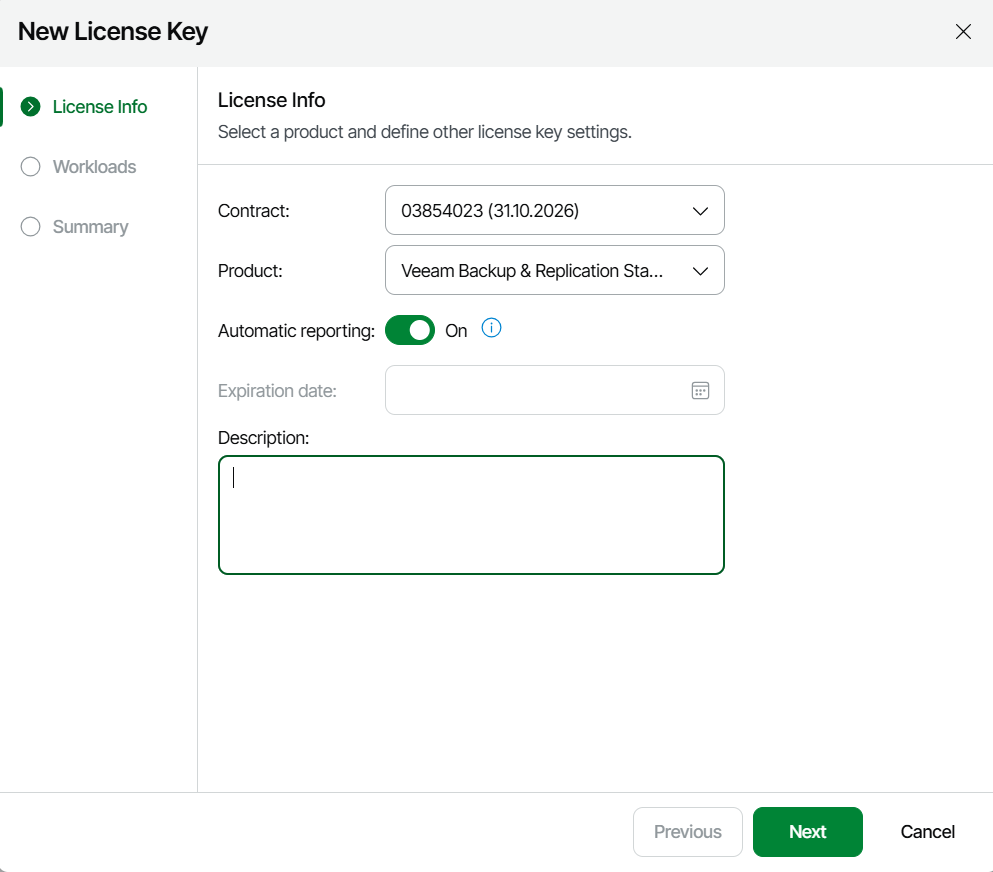This screenshot has height=872, width=993.
Task: Focus the Description text area
Action: pos(471,515)
